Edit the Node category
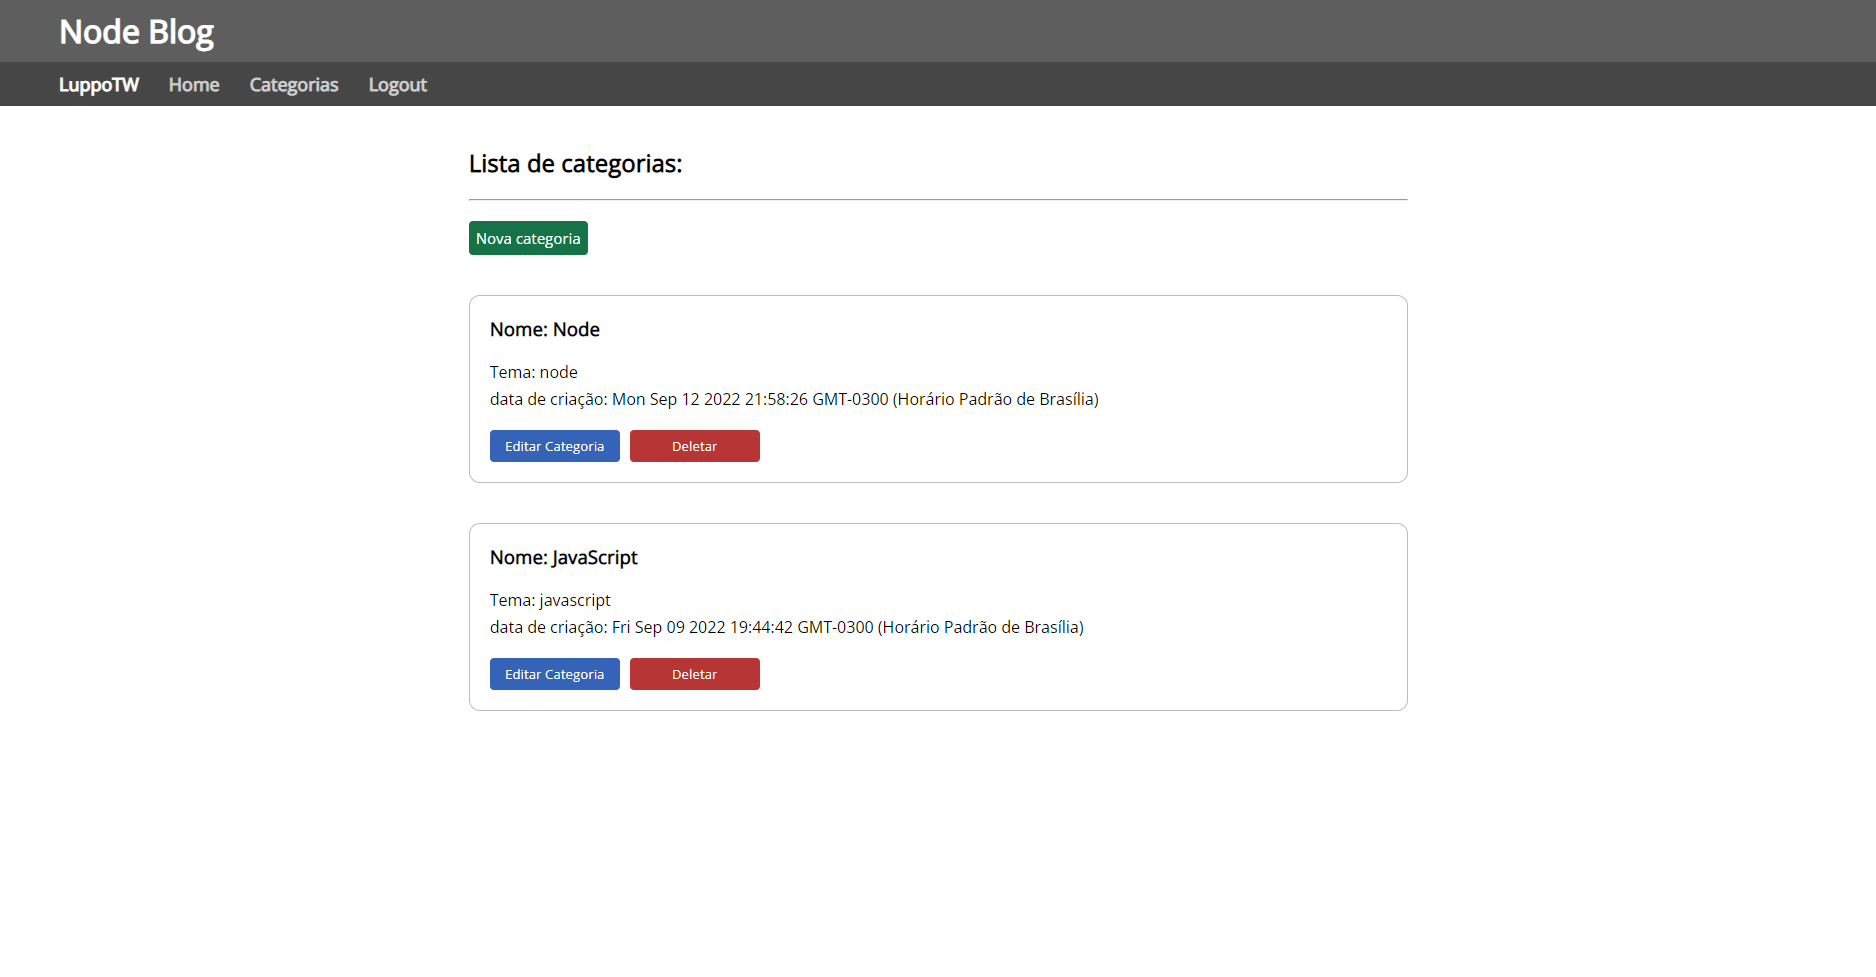Viewport: 1876px width, 977px height. point(554,445)
